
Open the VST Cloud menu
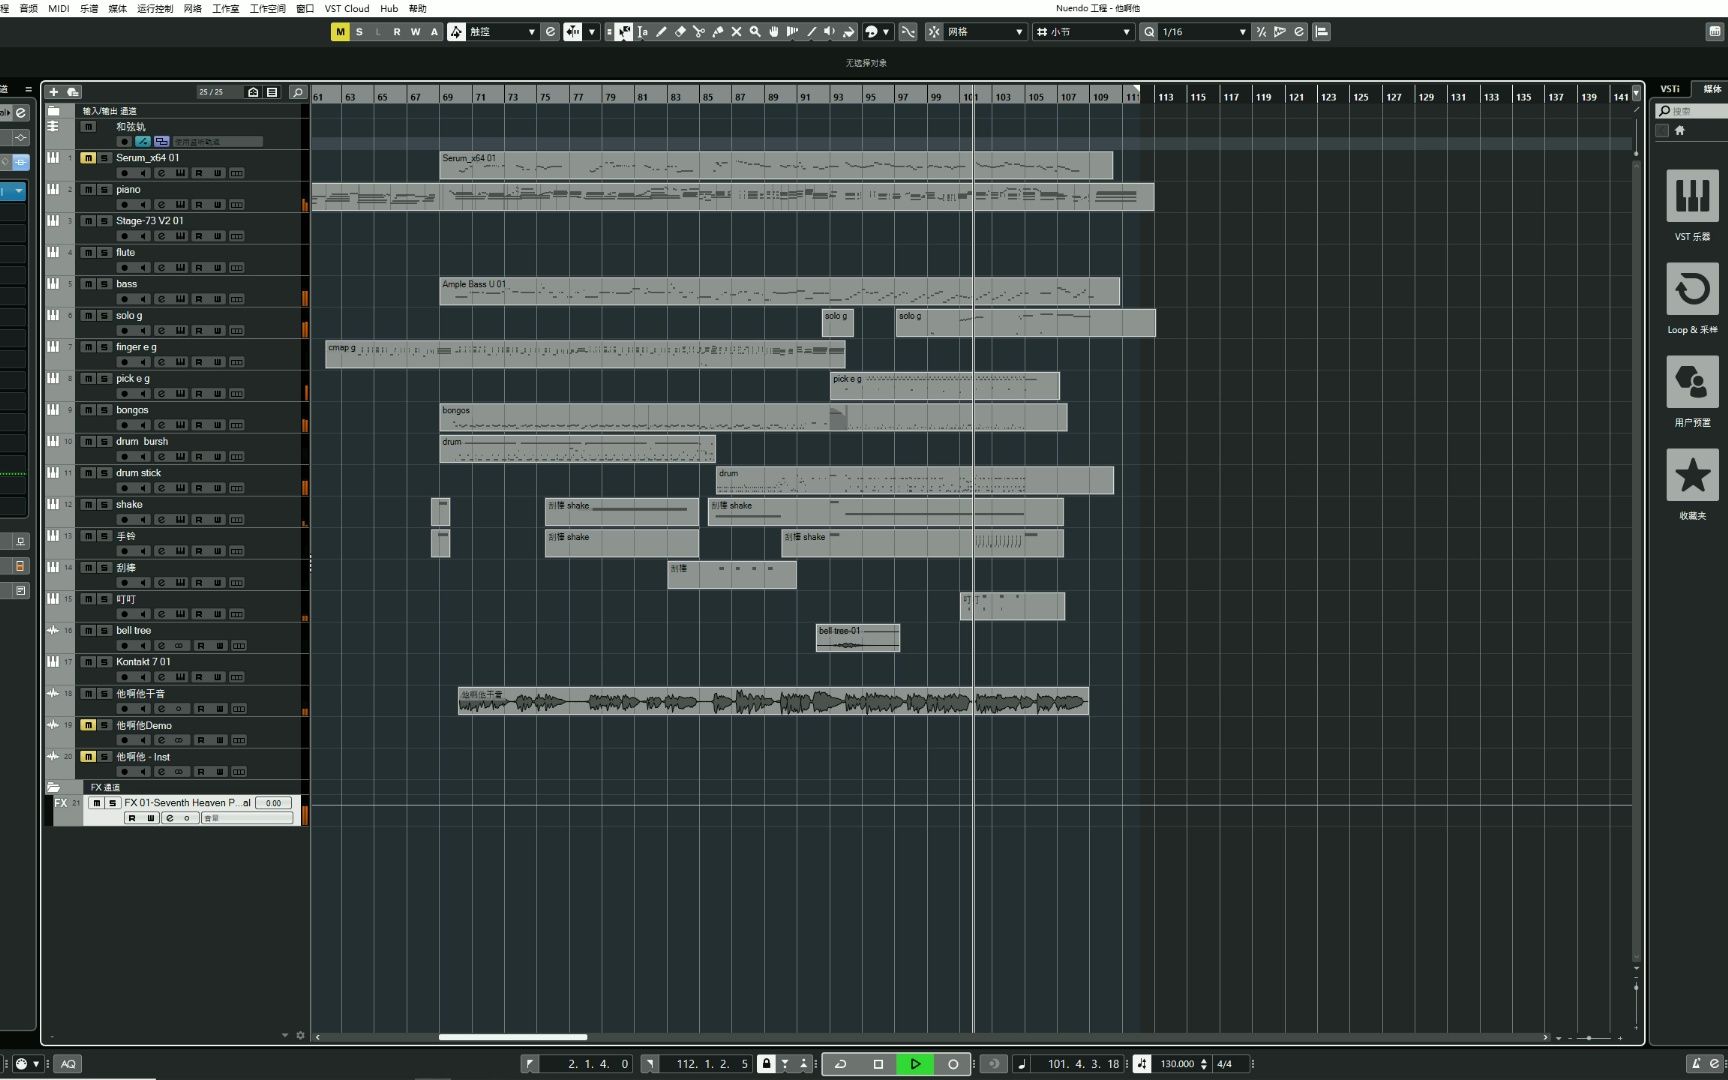coord(347,8)
